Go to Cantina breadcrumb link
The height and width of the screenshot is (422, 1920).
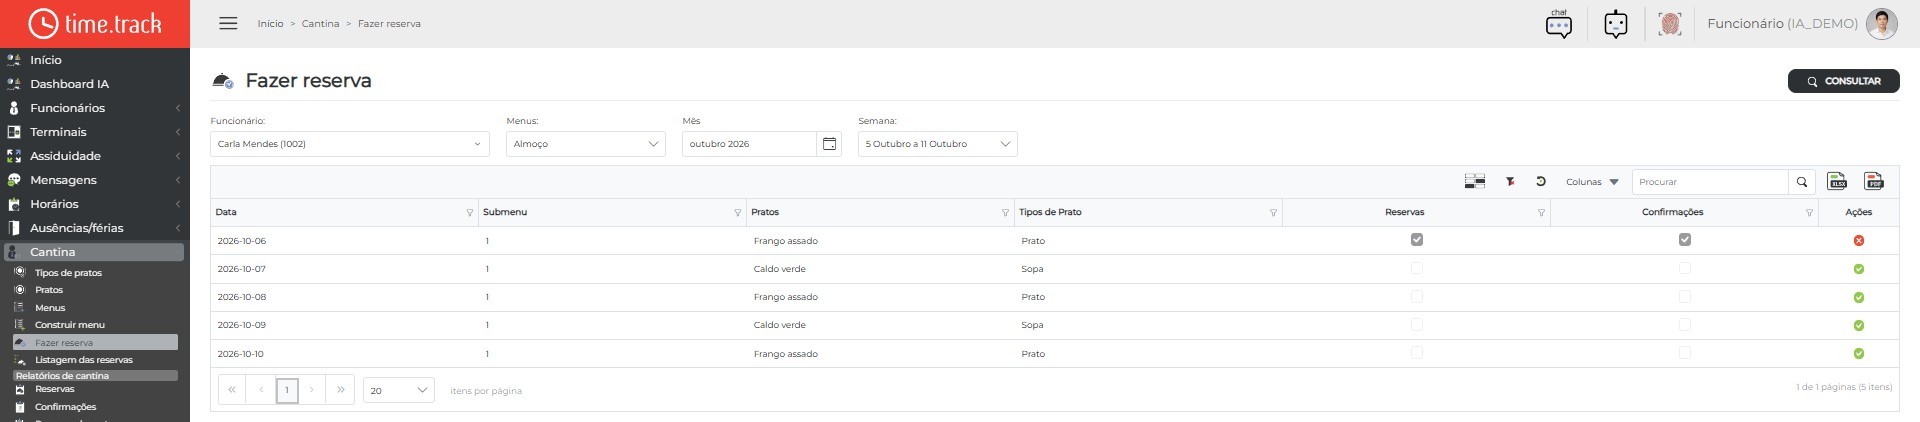[320, 24]
